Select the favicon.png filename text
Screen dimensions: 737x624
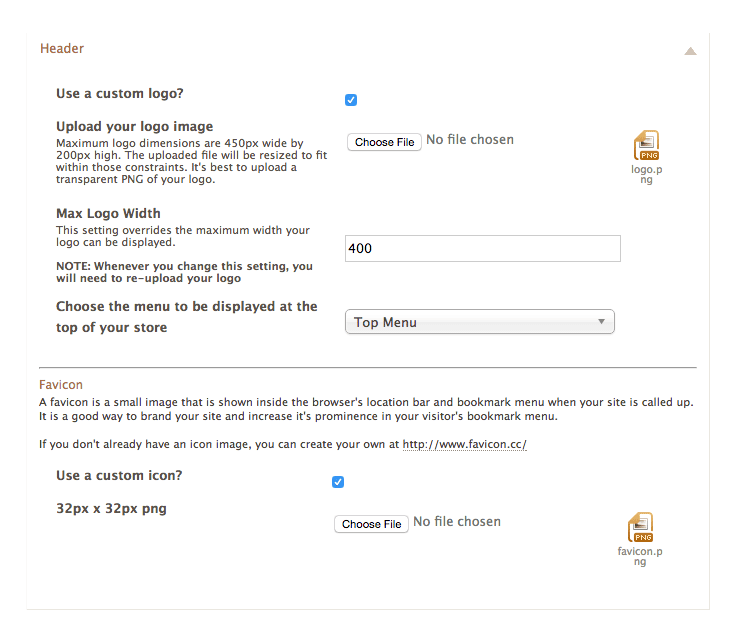coord(640,556)
